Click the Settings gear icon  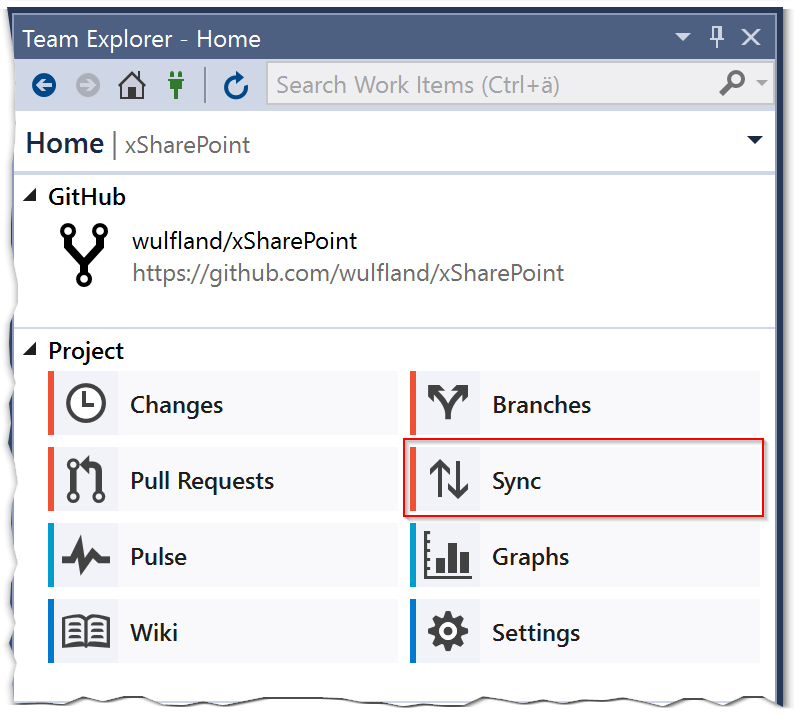pos(447,633)
